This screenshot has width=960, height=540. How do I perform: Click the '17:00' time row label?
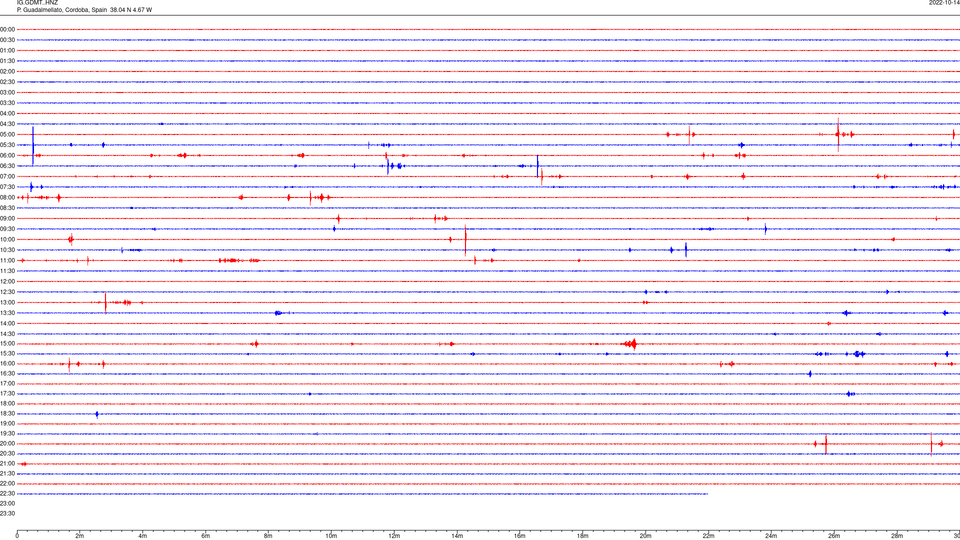(x=7, y=383)
